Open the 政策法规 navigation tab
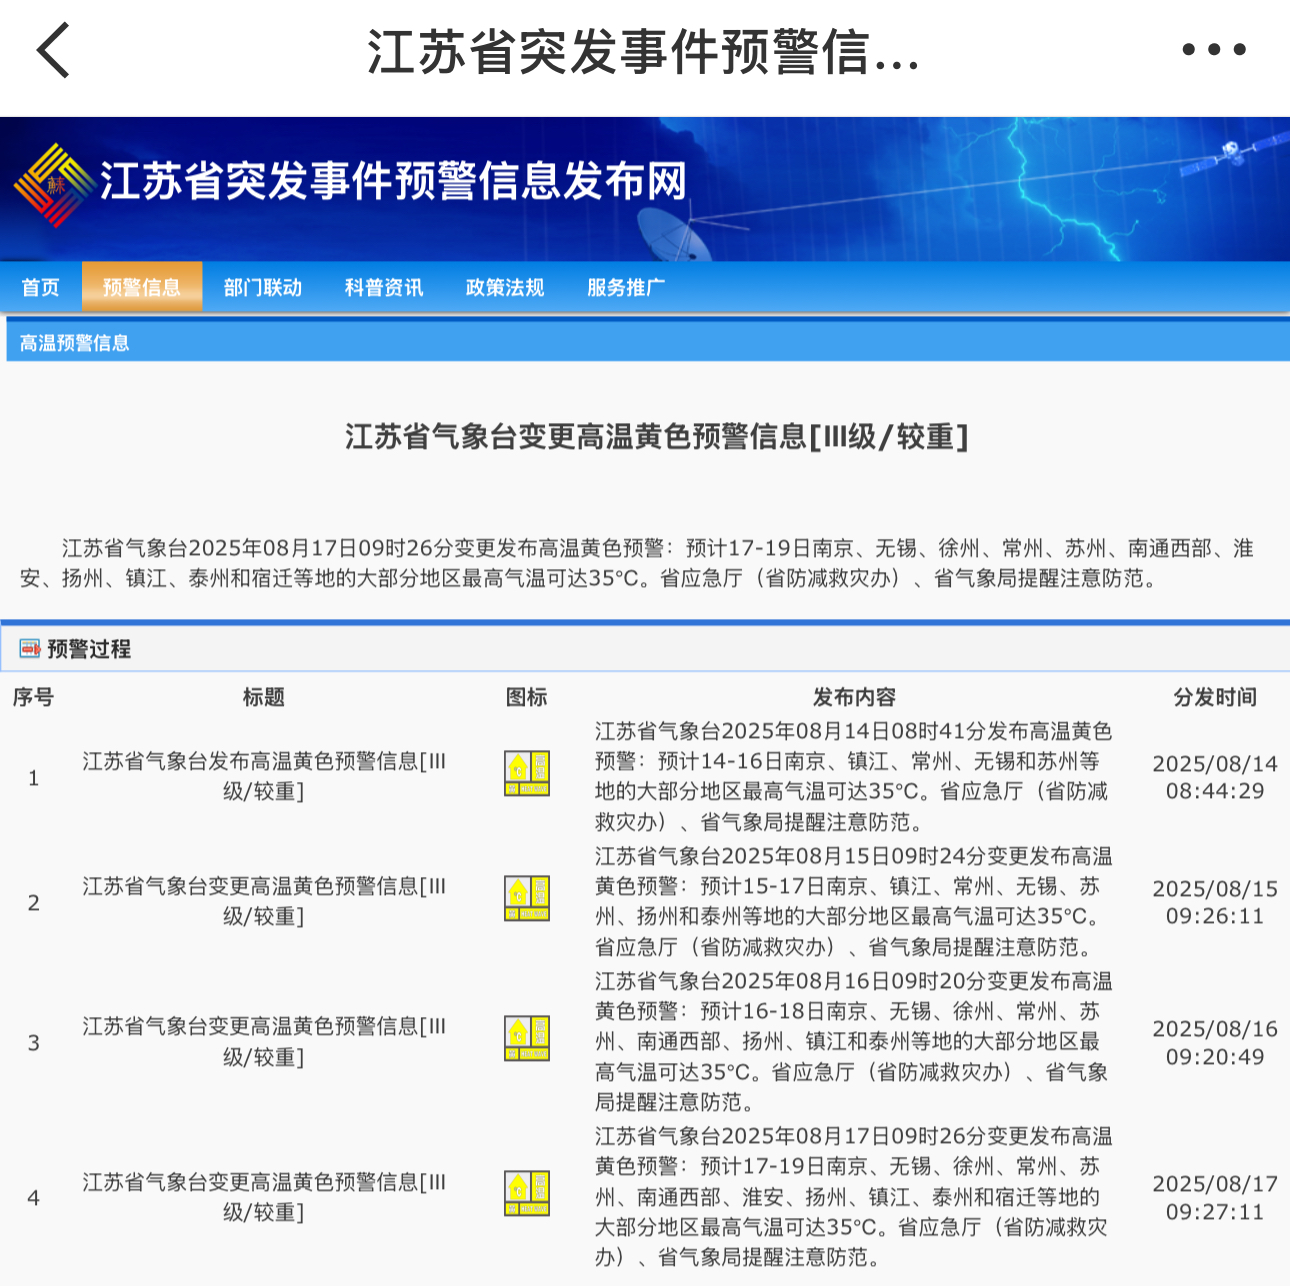 [x=505, y=288]
